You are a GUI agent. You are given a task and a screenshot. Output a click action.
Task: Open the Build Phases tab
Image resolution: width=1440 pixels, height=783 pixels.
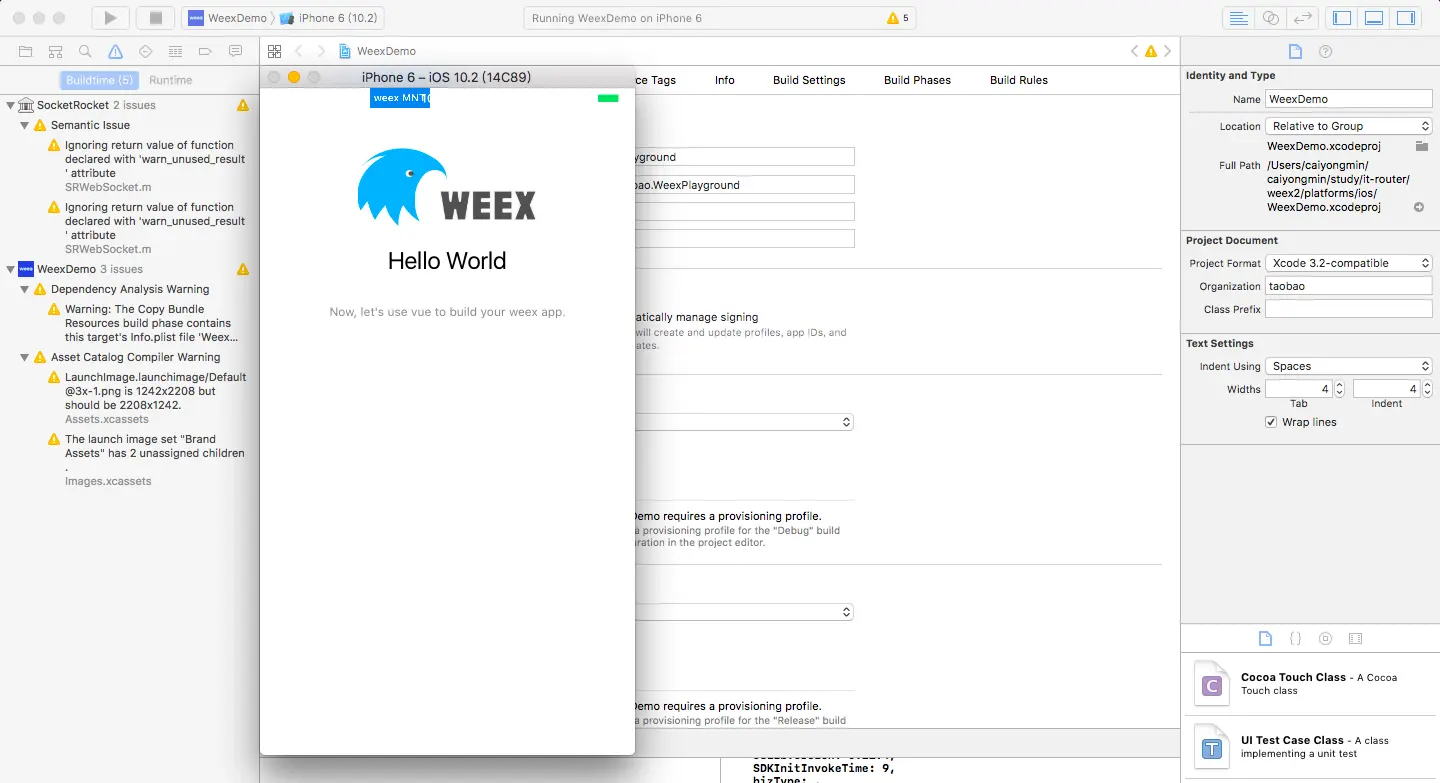coord(917,80)
